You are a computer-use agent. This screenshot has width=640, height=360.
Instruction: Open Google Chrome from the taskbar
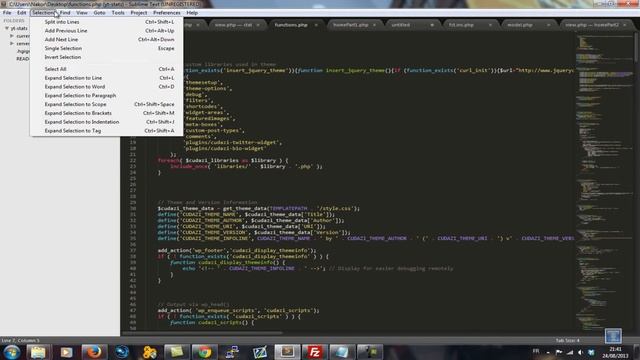pyautogui.click(x=204, y=352)
